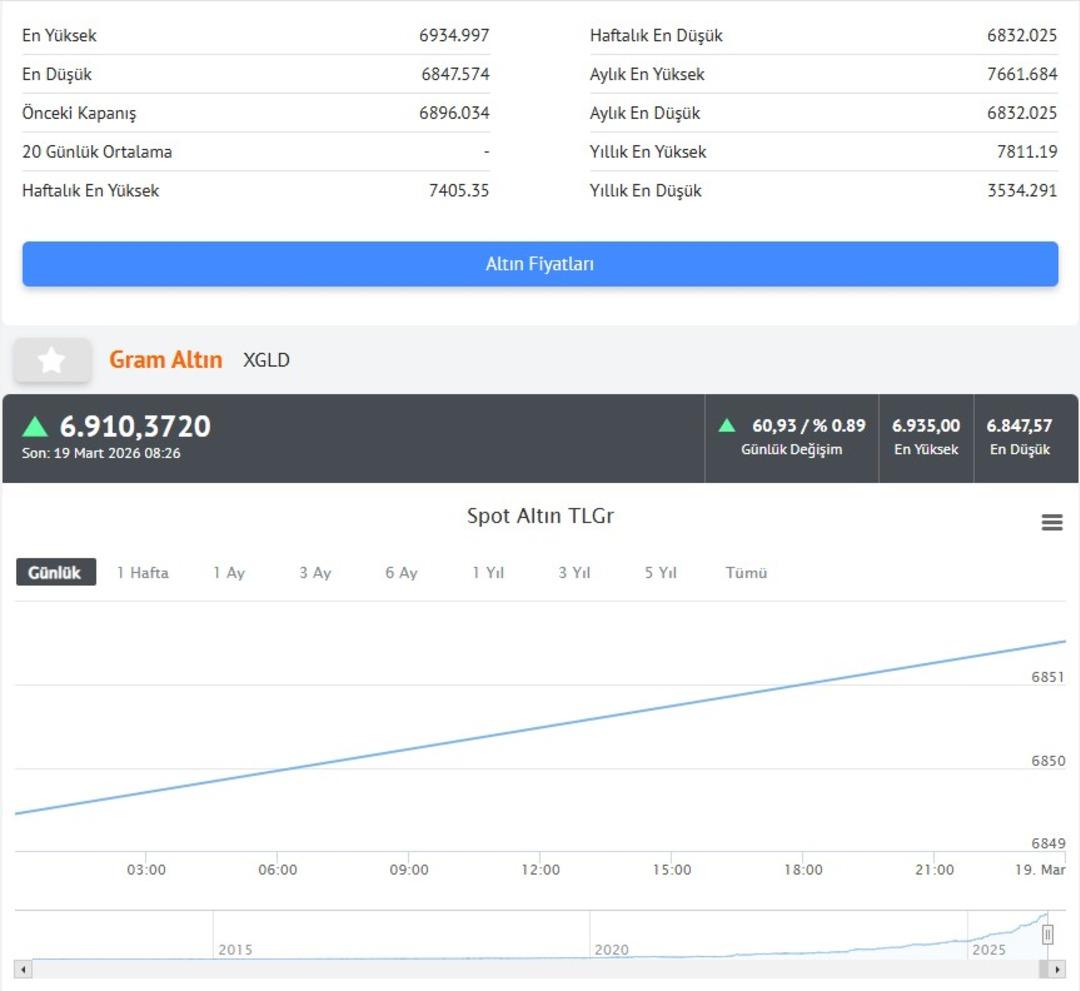Open the chart hamburger context menu
The width and height of the screenshot is (1080, 991).
pyautogui.click(x=1052, y=522)
